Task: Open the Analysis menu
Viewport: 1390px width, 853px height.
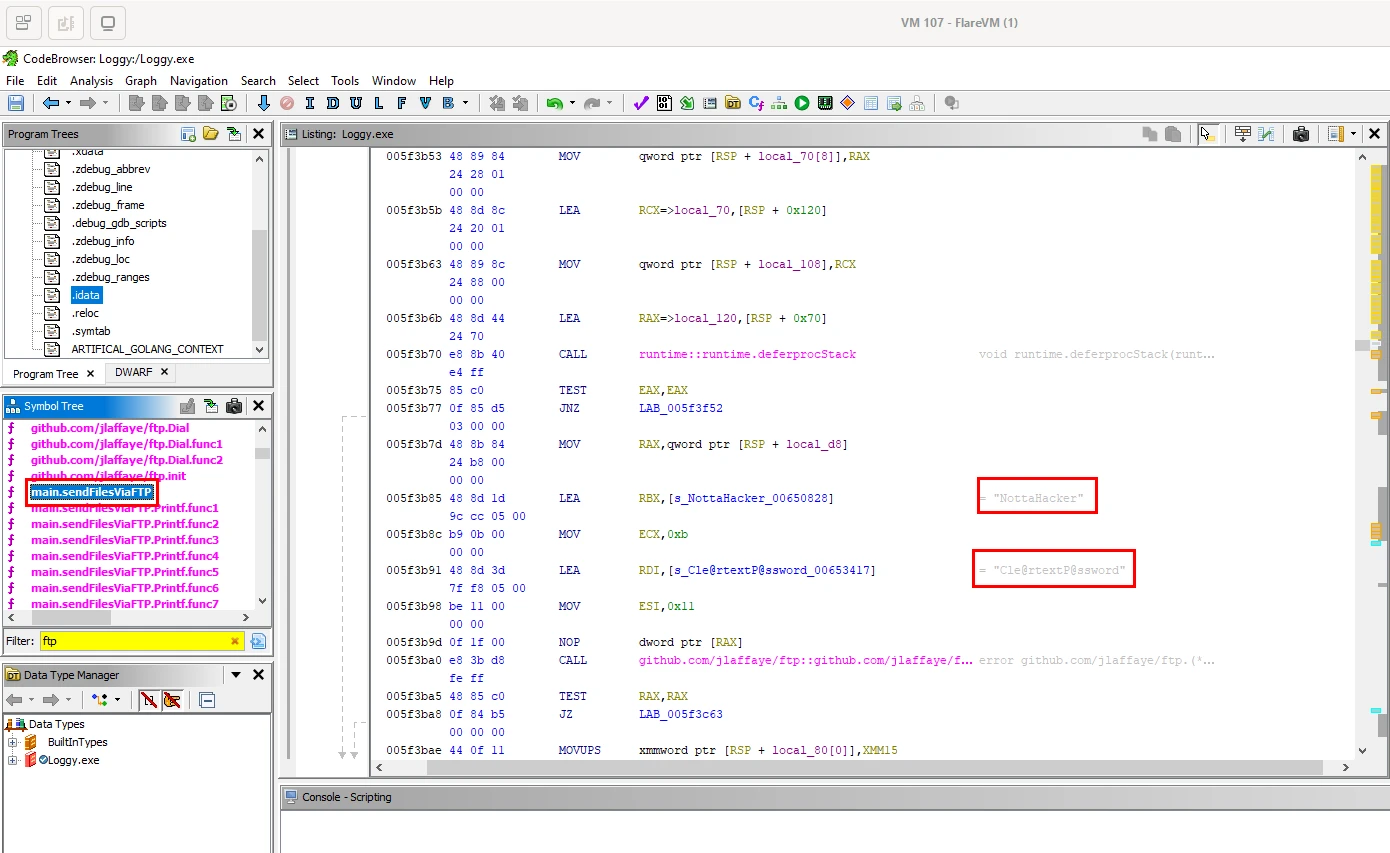Action: [x=91, y=81]
